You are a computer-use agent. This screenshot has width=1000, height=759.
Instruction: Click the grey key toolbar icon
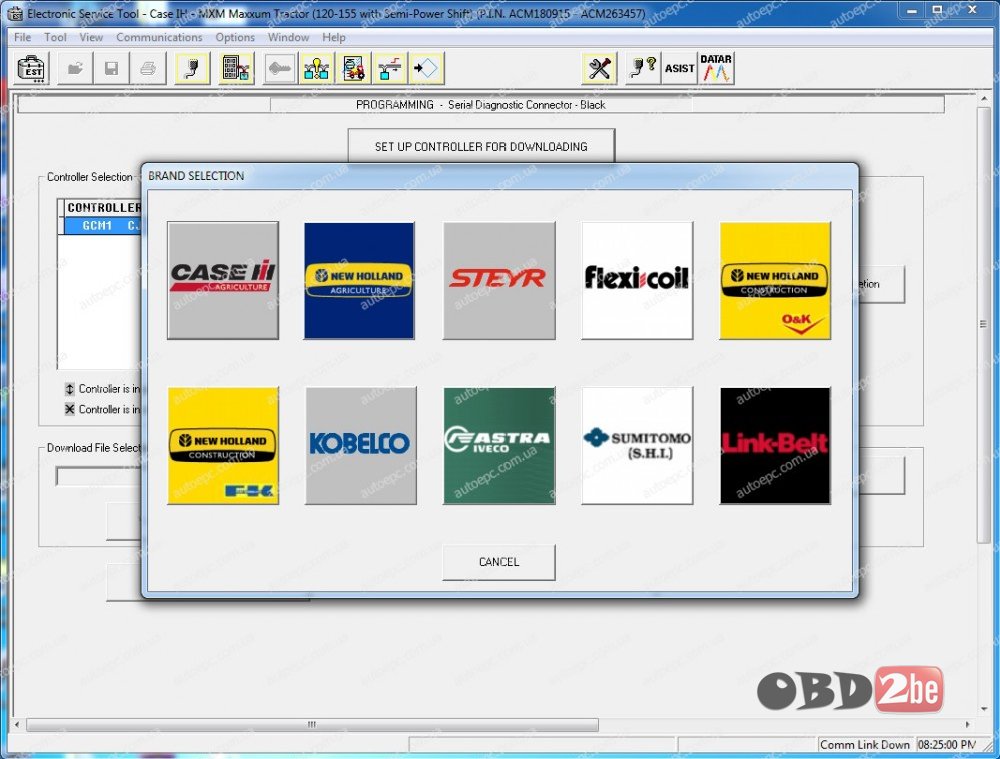279,68
